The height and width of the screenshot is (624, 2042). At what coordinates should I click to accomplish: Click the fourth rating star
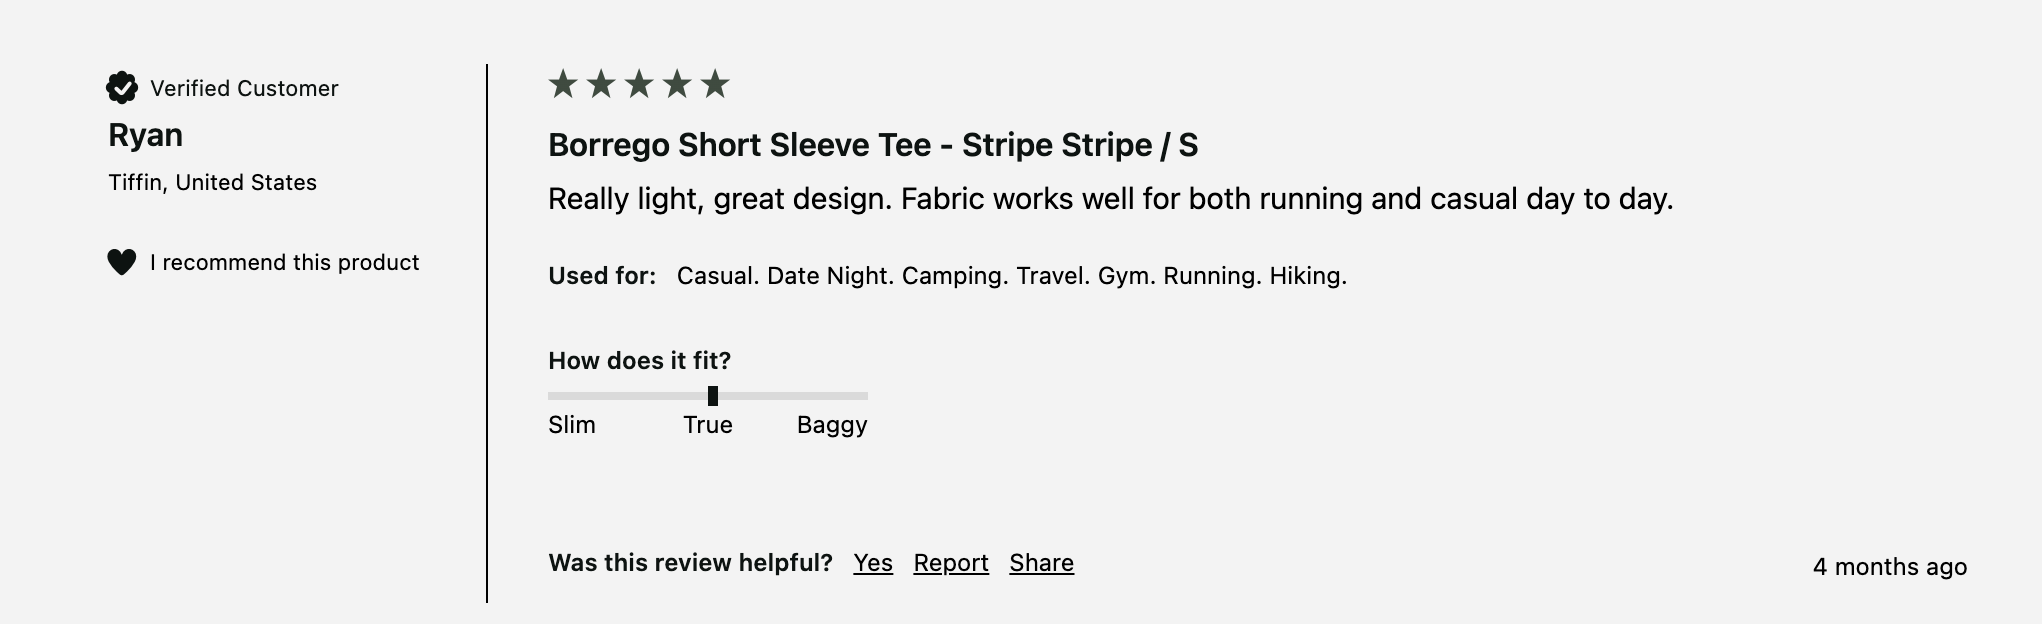coord(677,84)
